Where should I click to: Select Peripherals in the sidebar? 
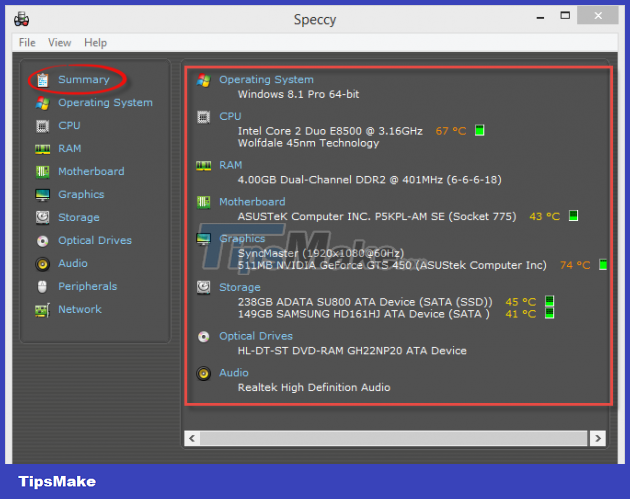[88, 286]
